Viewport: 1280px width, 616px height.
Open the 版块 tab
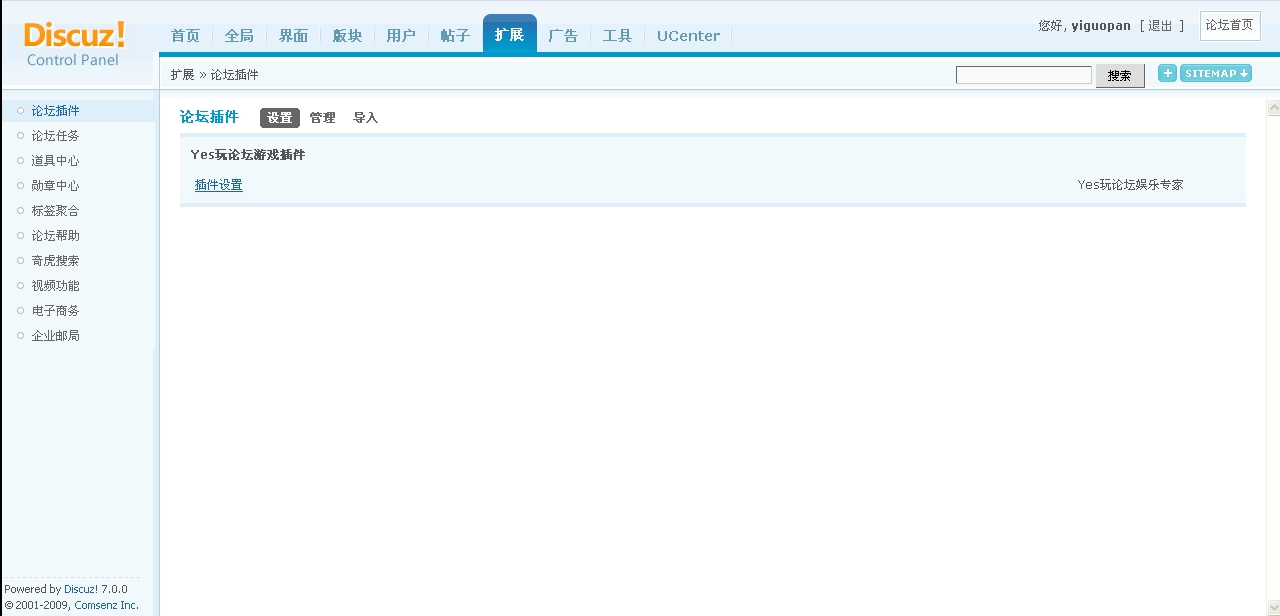point(347,35)
